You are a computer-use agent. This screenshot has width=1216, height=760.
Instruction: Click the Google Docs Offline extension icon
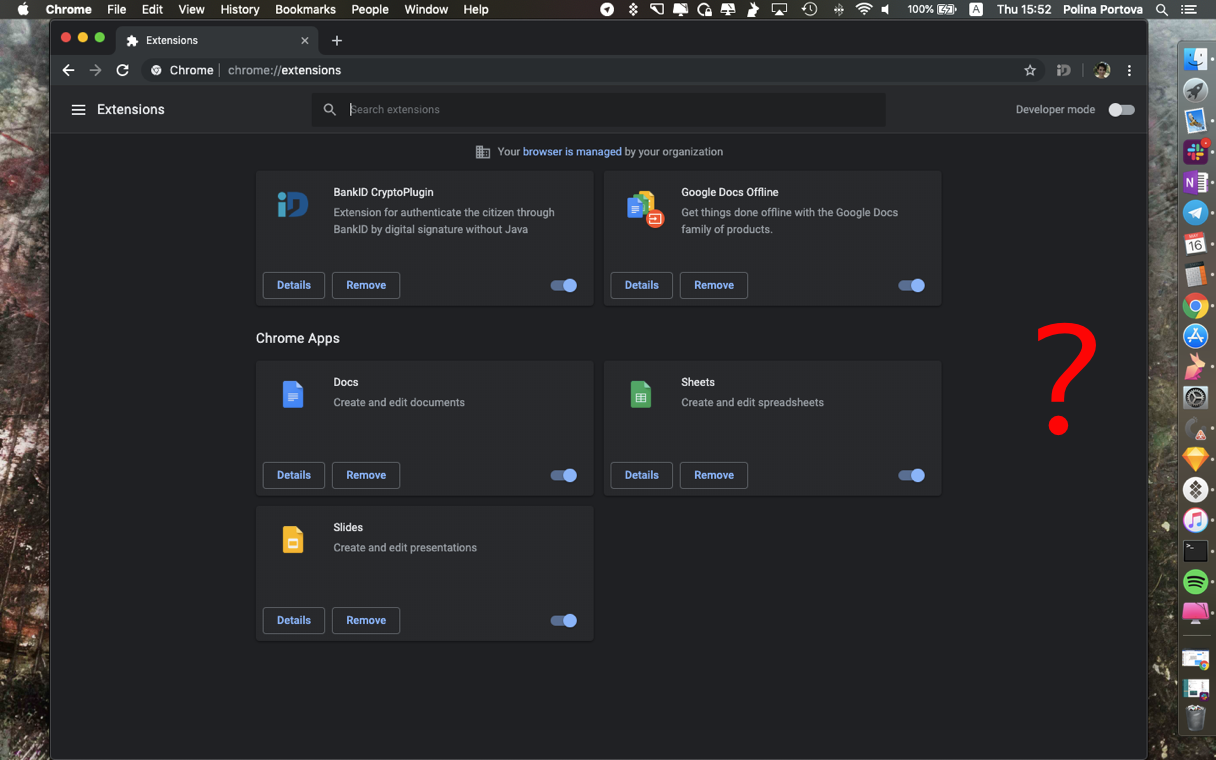coord(644,208)
